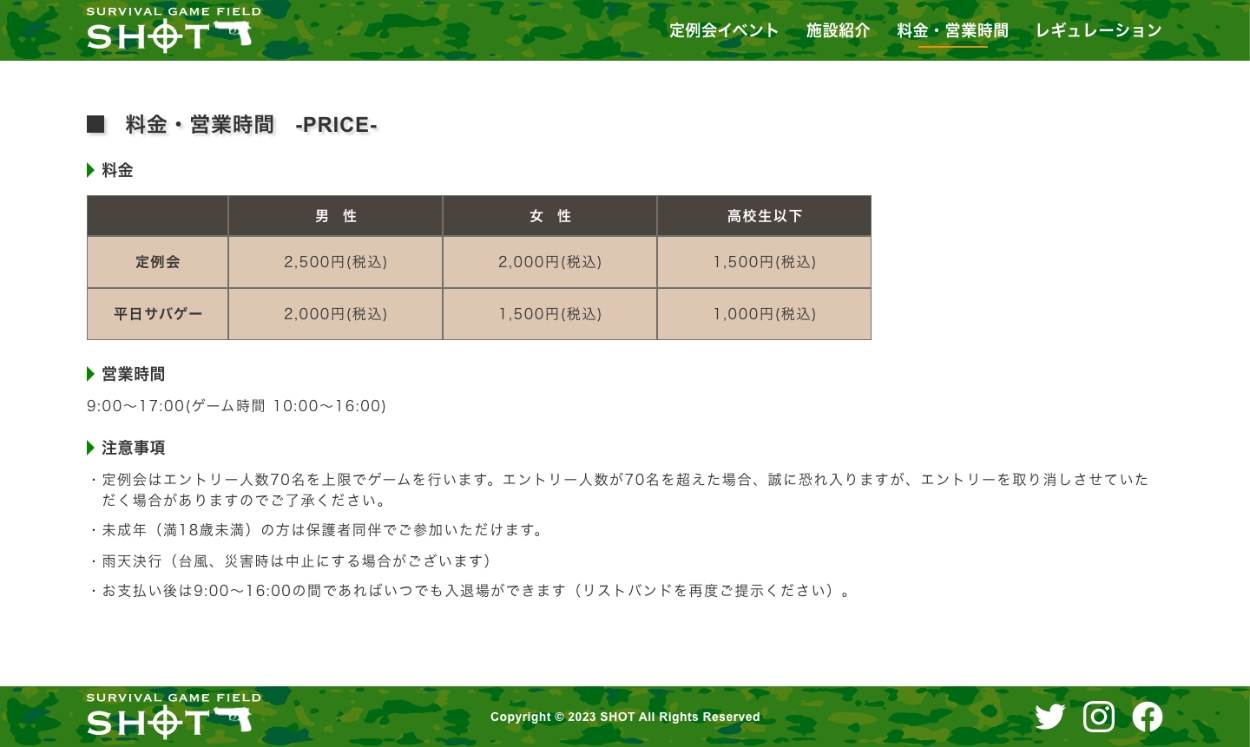Click the black square before the PRICE title

[x=96, y=124]
